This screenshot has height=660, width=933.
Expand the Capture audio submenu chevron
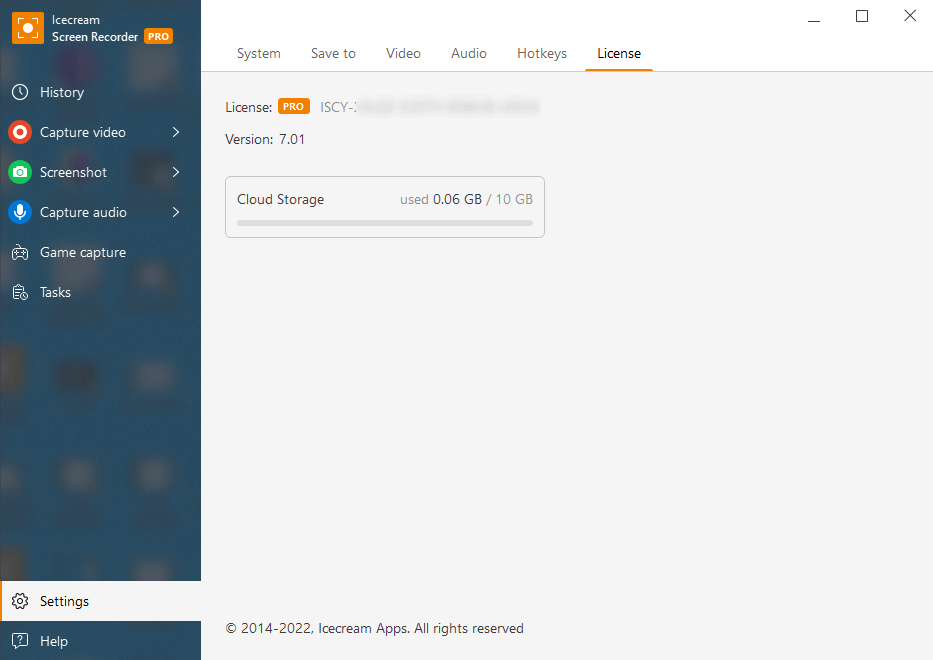click(x=176, y=212)
